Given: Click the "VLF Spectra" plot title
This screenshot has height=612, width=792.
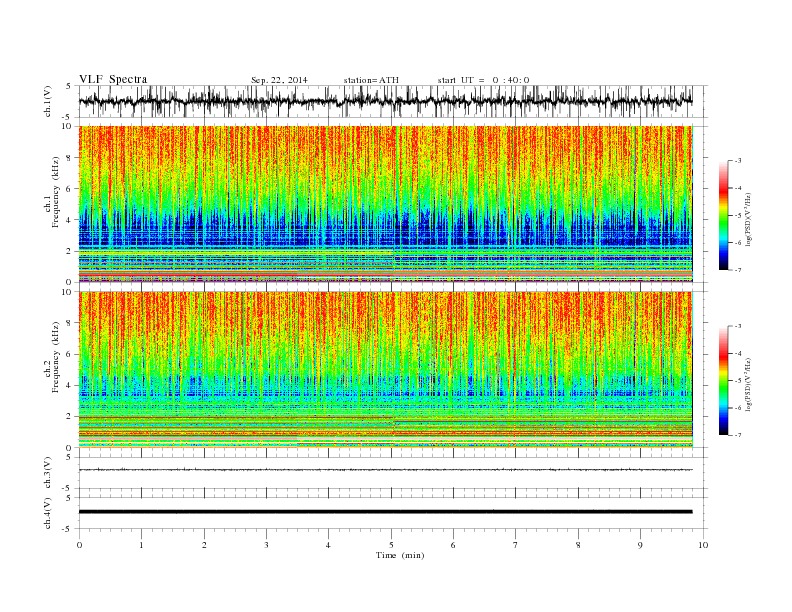Looking at the screenshot, I should tap(113, 79).
